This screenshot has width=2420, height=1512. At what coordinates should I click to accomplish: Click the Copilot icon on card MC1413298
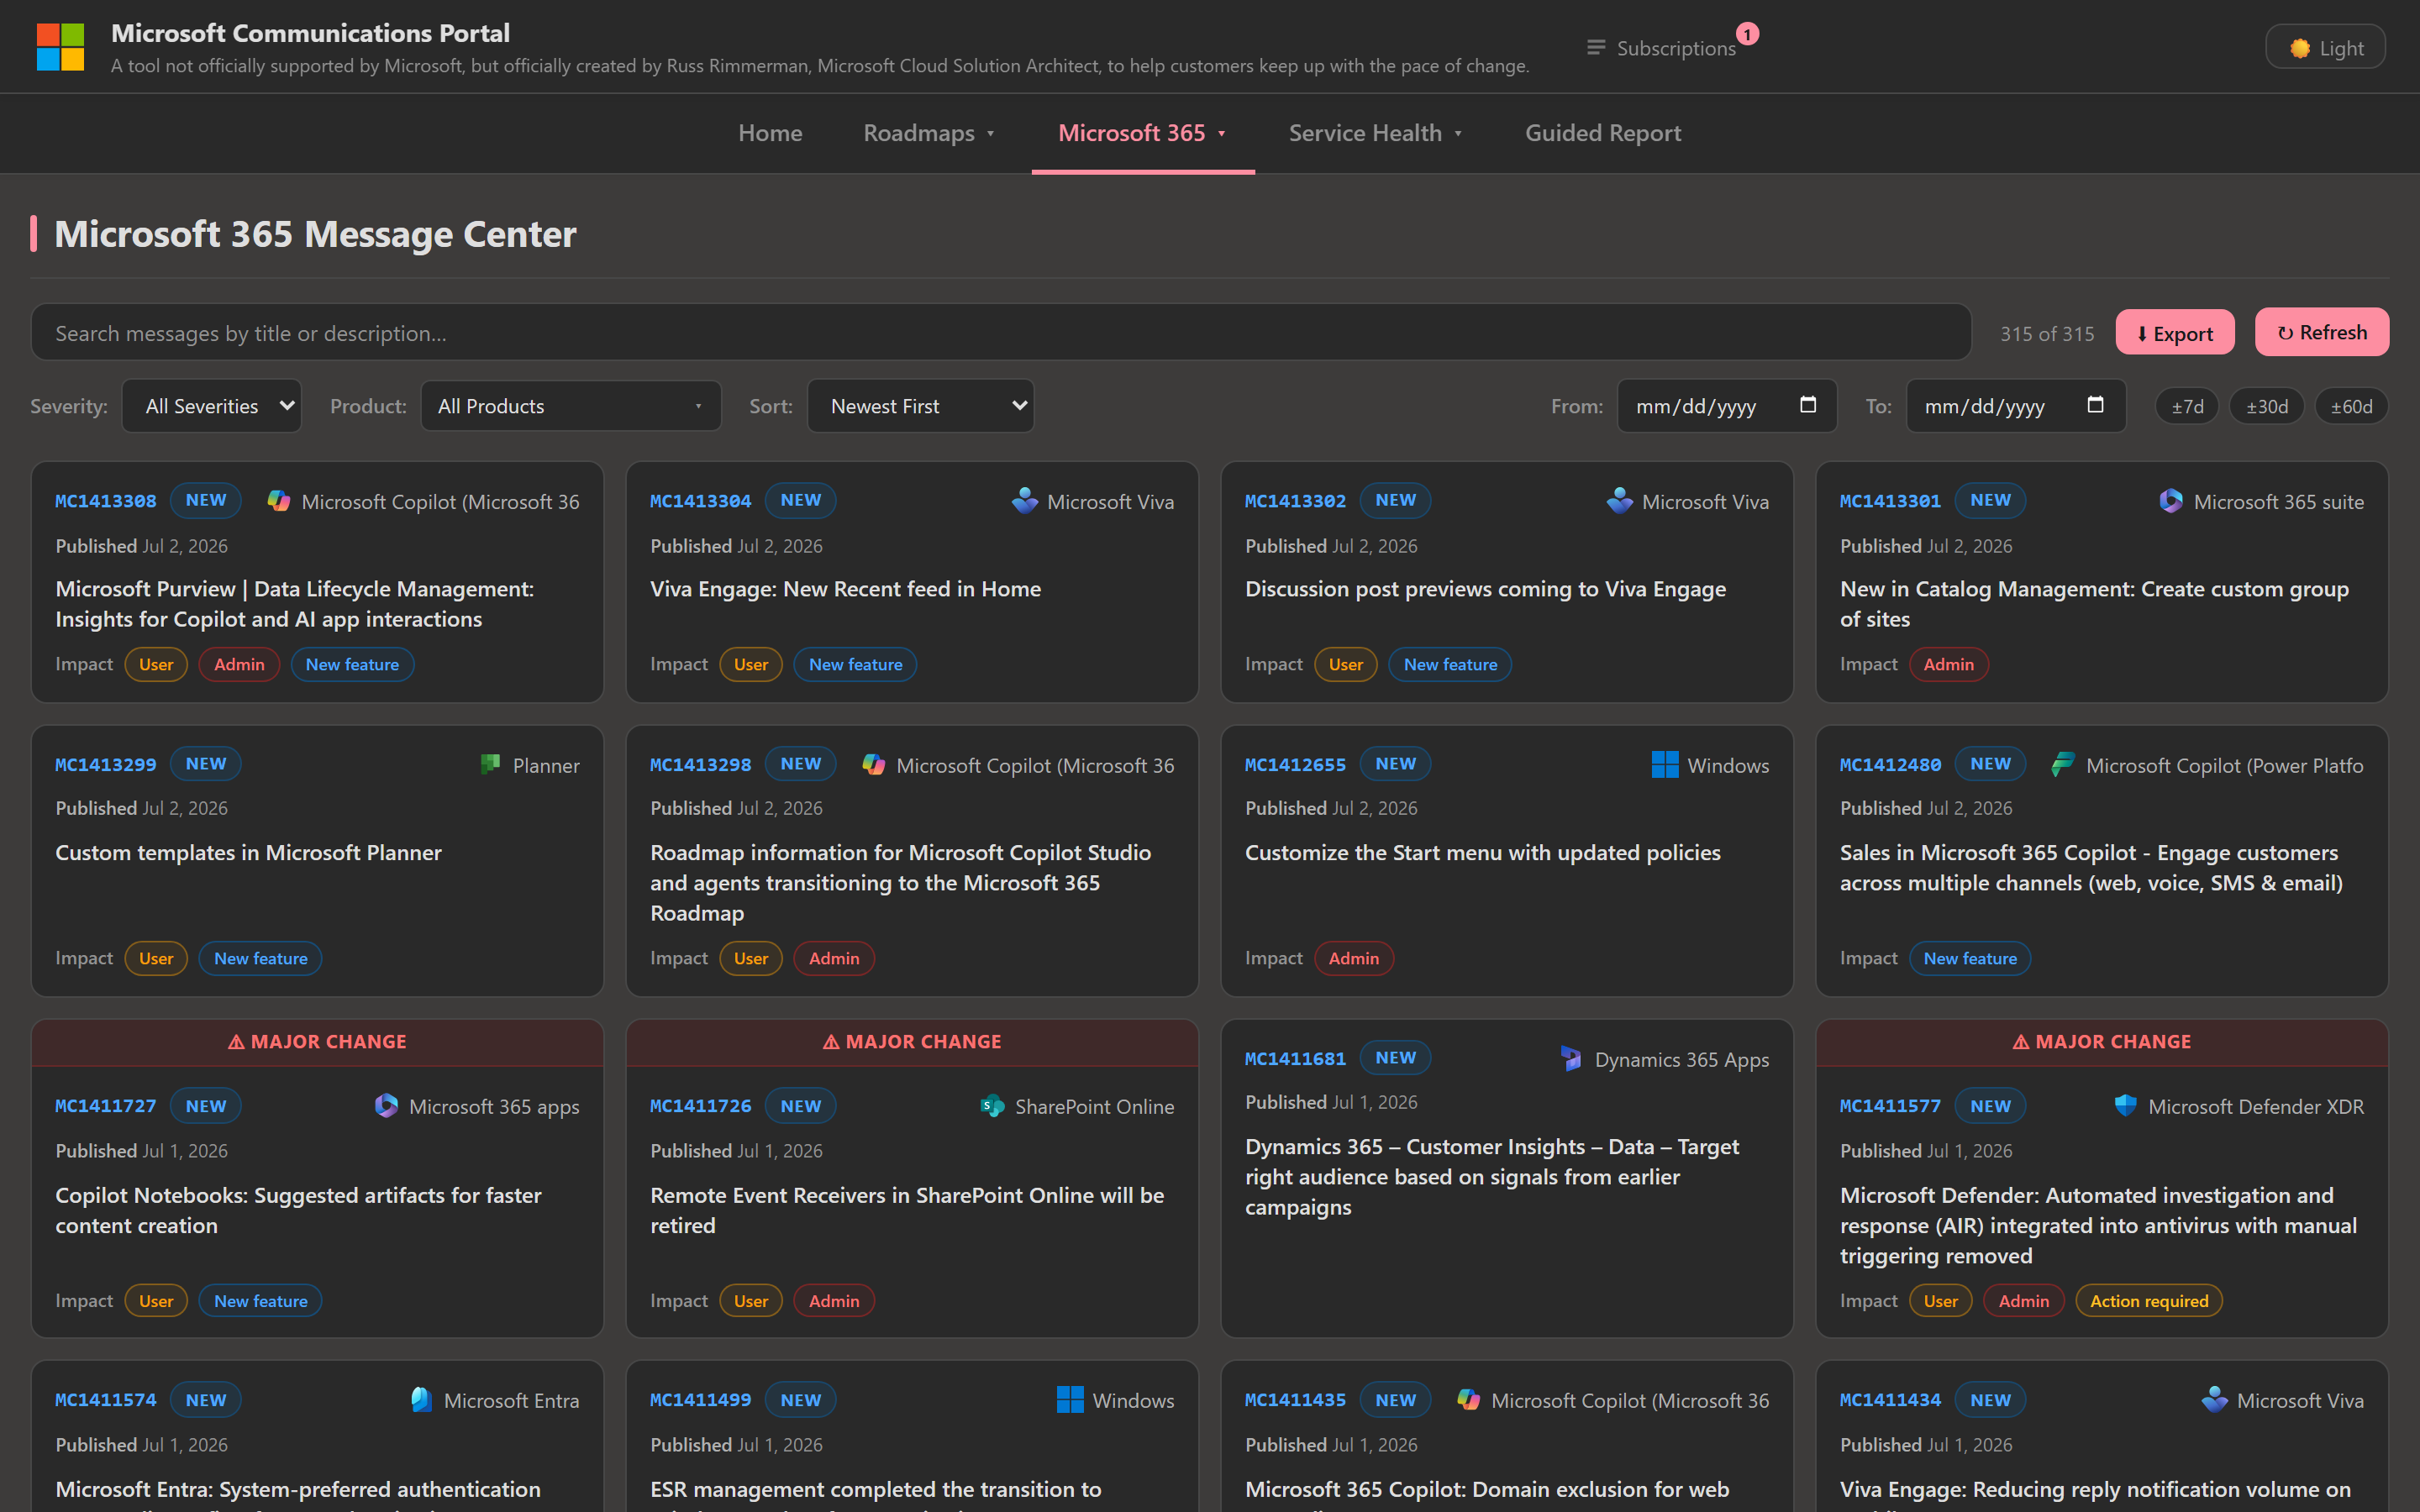[874, 765]
